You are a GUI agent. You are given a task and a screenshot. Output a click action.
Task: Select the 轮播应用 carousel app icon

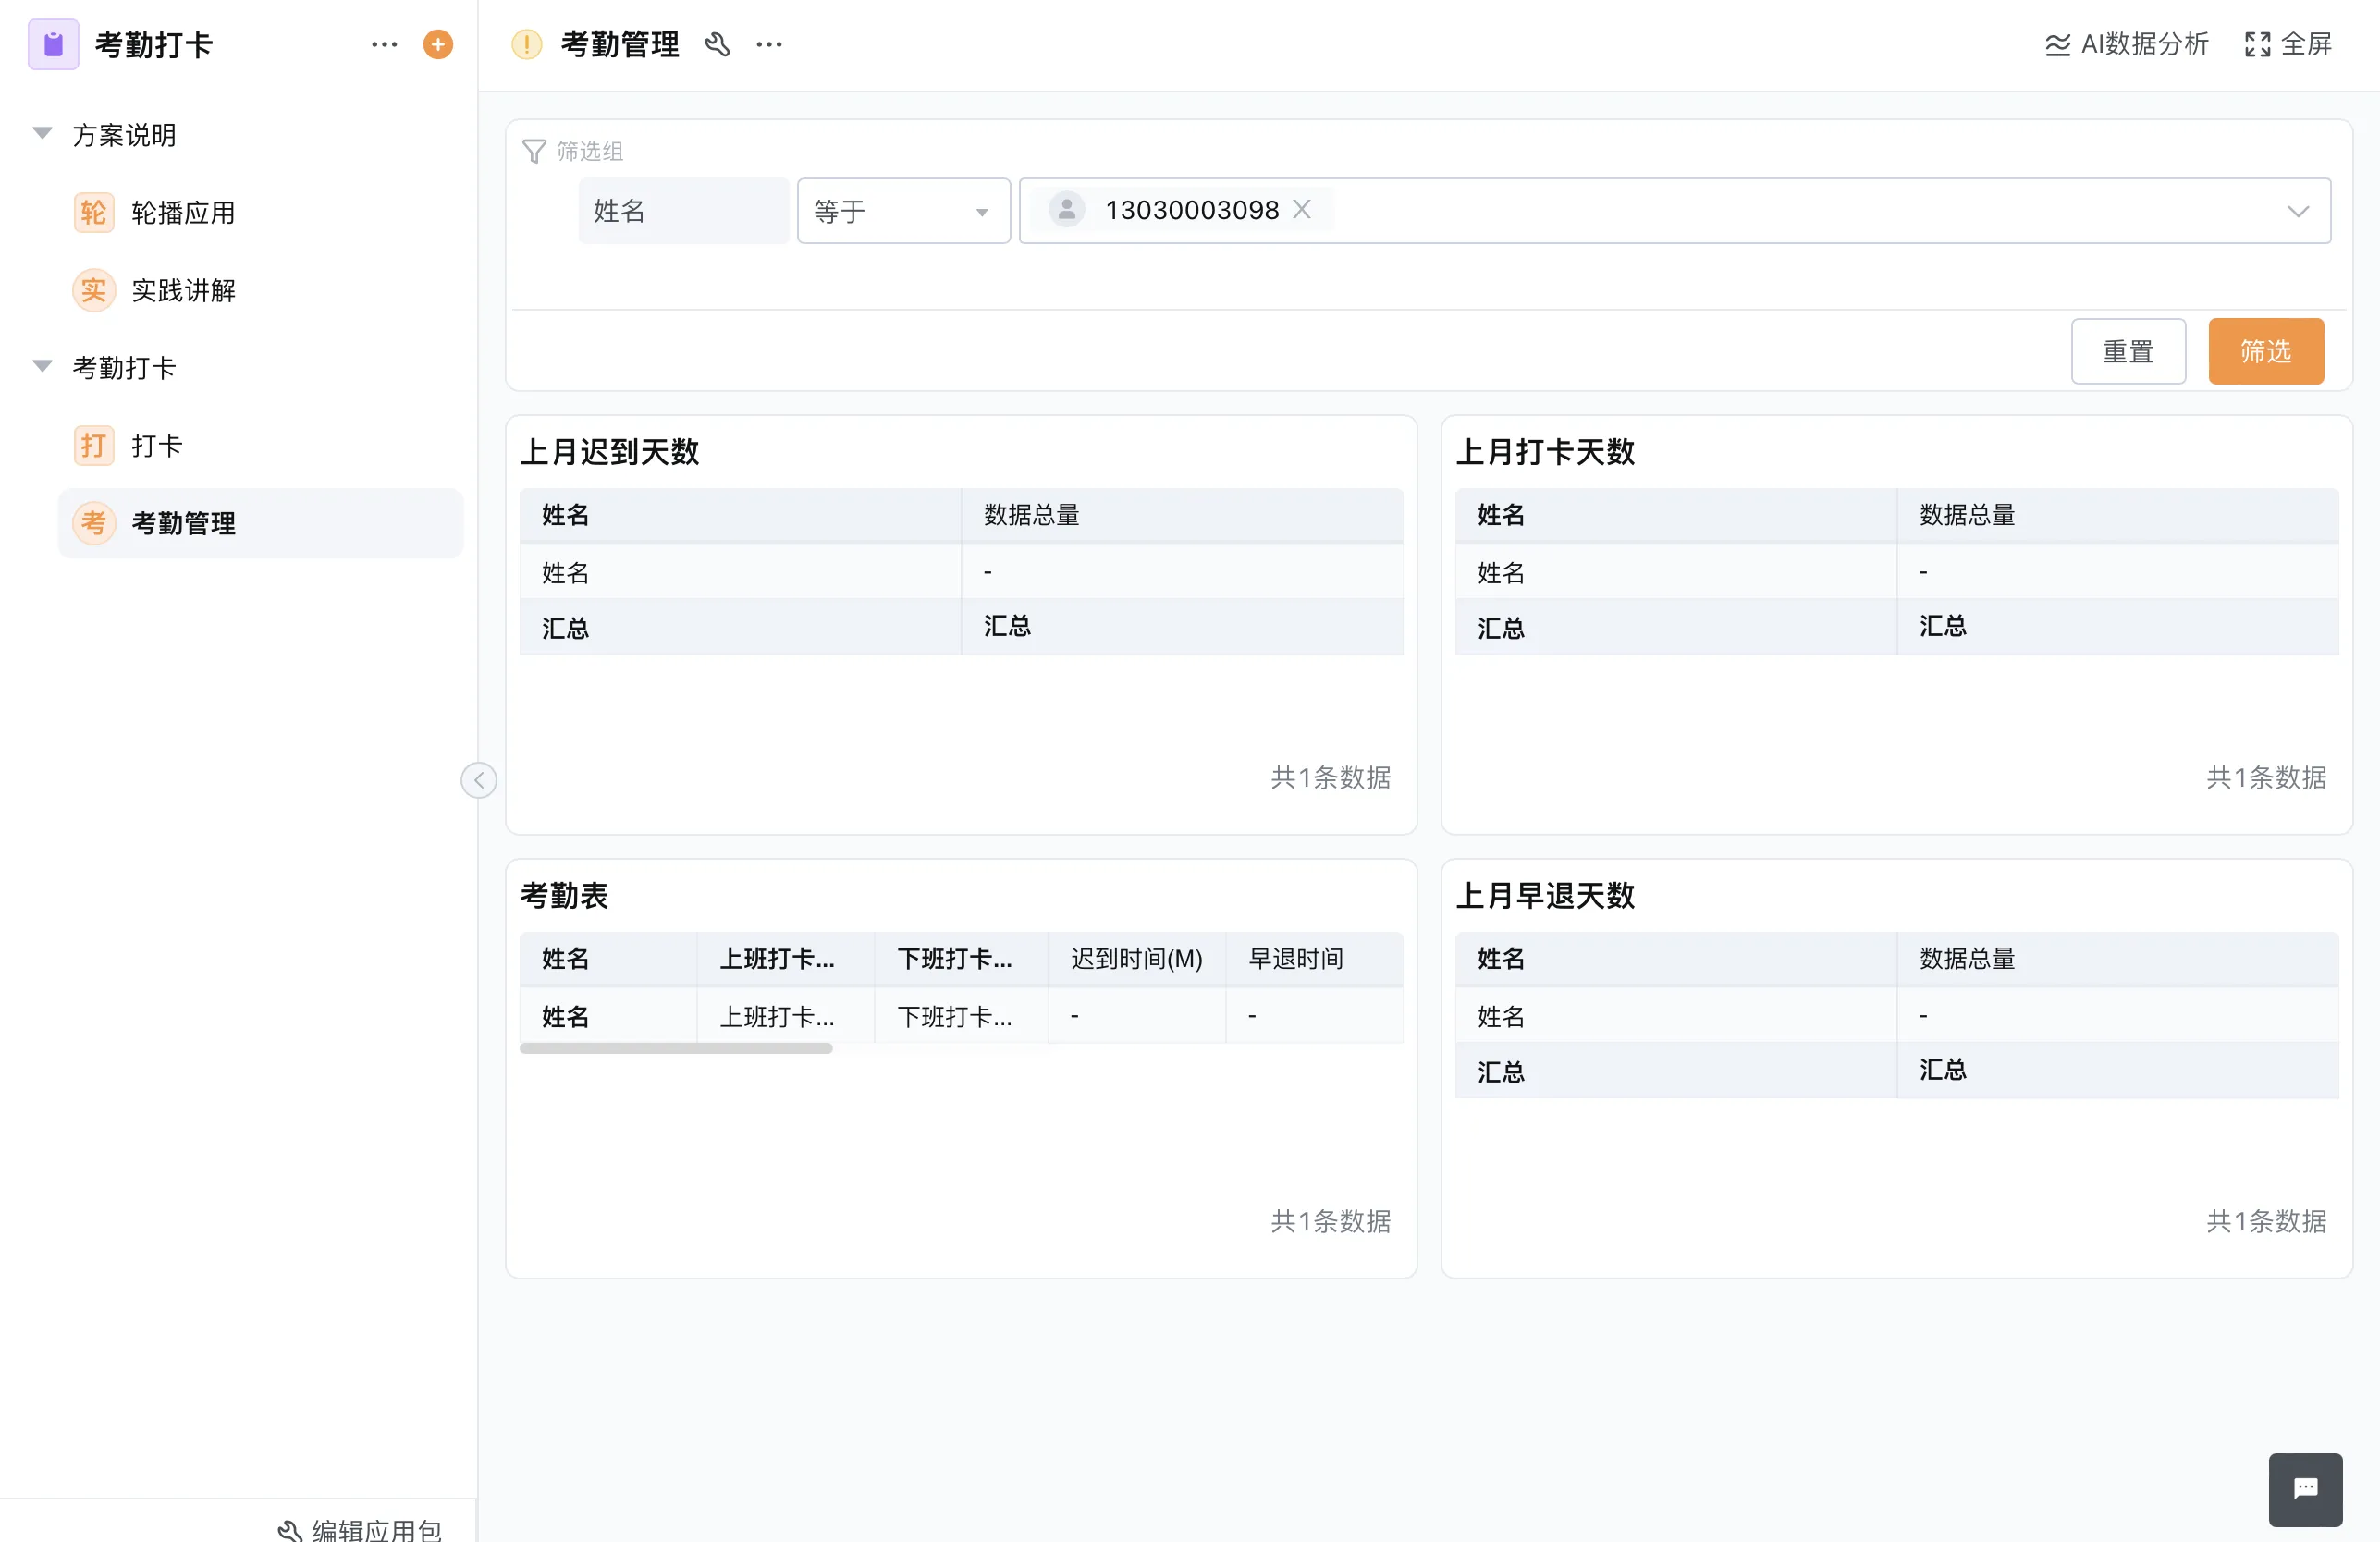point(93,211)
